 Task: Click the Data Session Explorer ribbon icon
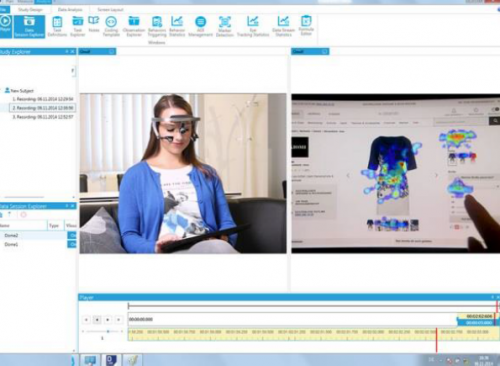tap(29, 27)
